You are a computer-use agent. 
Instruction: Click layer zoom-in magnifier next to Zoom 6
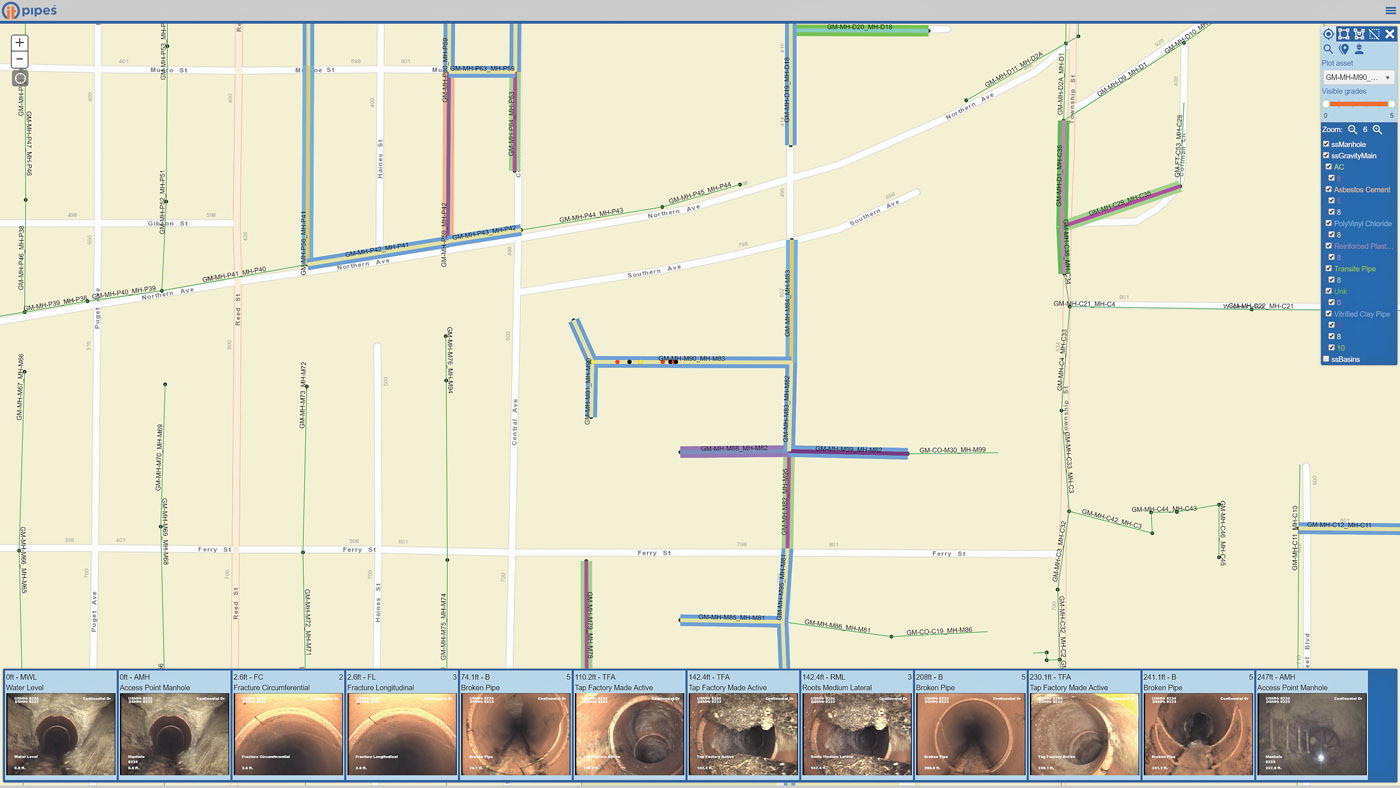(x=1378, y=130)
